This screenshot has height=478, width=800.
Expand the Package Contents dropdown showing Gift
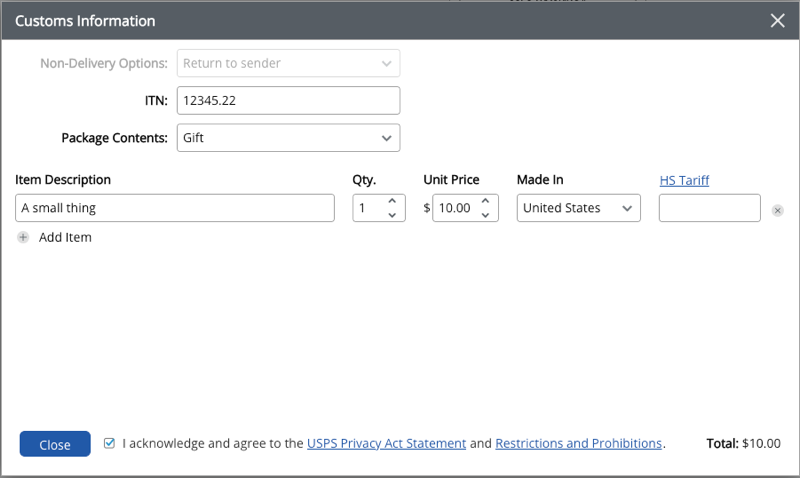click(288, 138)
